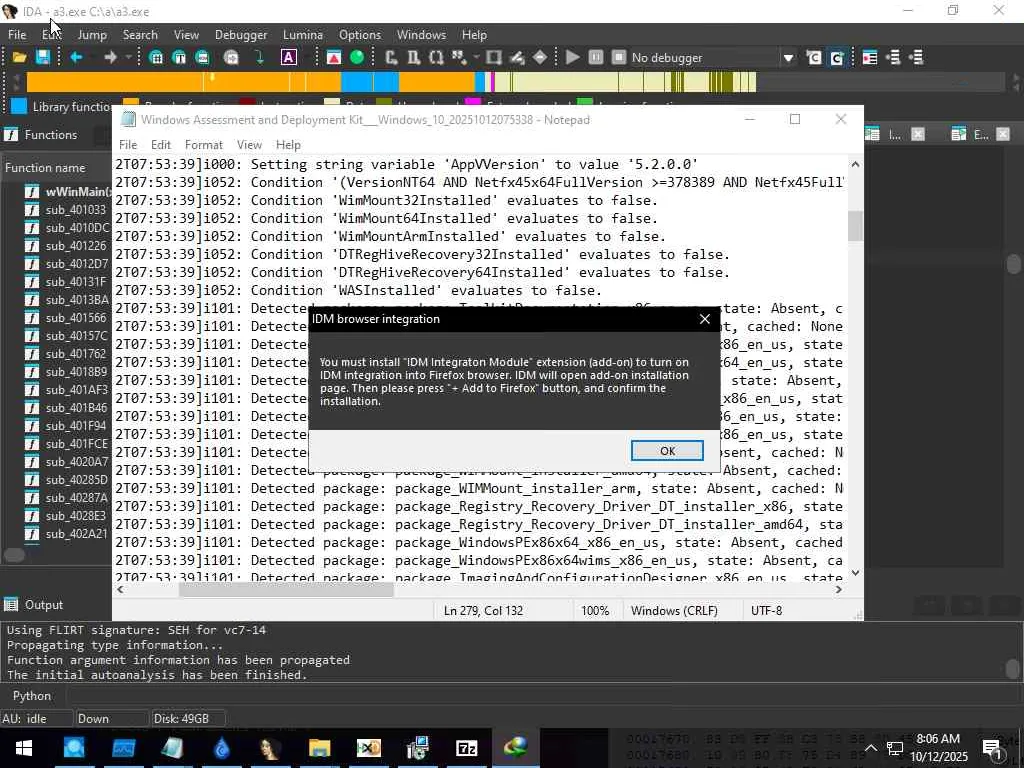The height and width of the screenshot is (768, 1024).
Task: Click the red-and-blue list view icon in toolbar
Action: point(870,57)
